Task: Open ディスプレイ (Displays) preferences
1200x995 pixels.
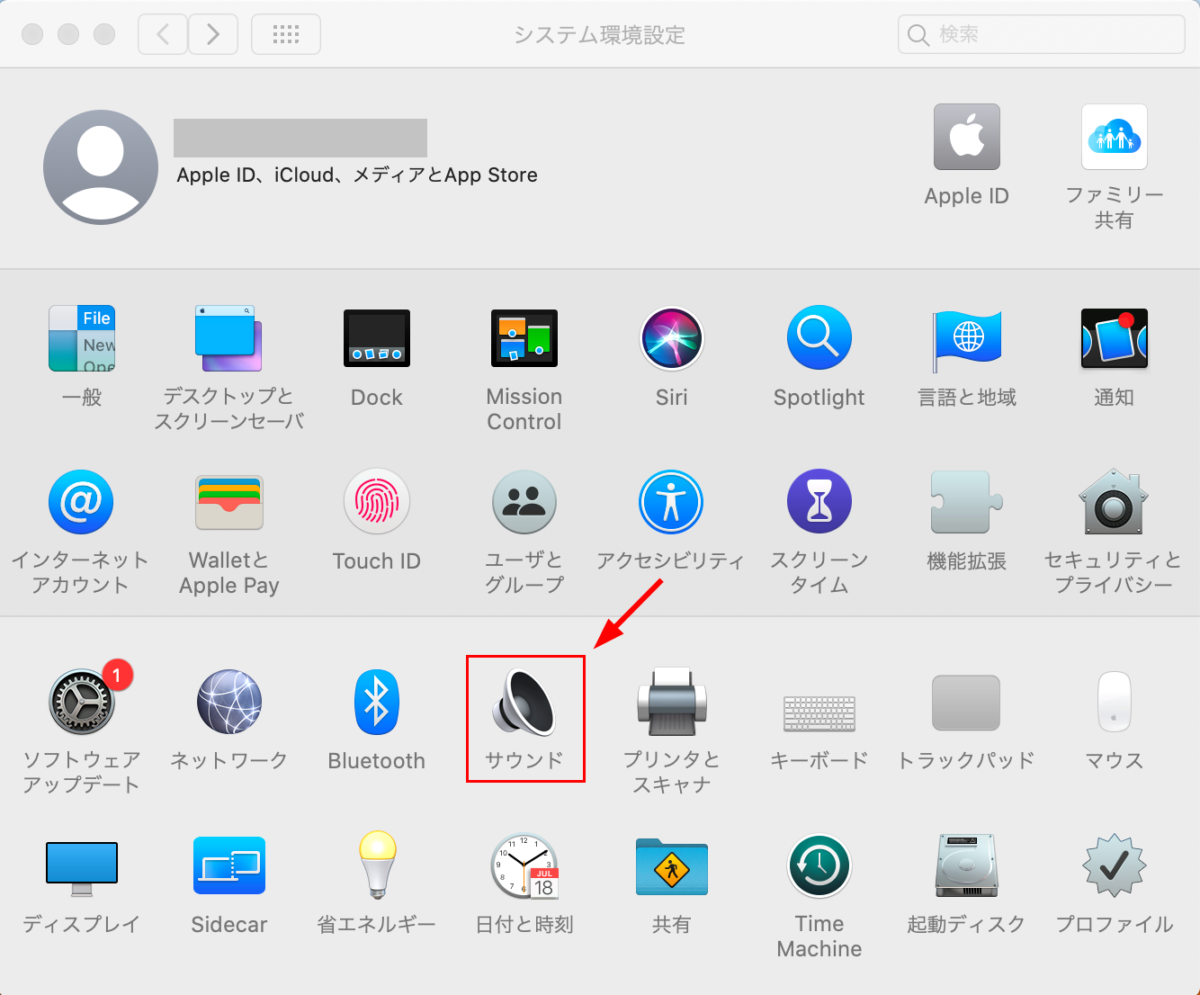Action: pos(81,868)
